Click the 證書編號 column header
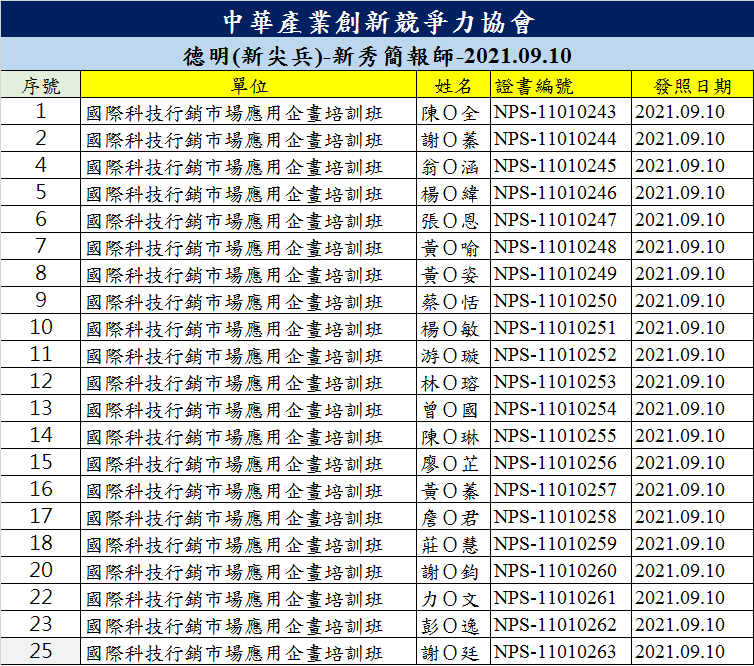Viewport: 754px width, 666px height. point(561,85)
